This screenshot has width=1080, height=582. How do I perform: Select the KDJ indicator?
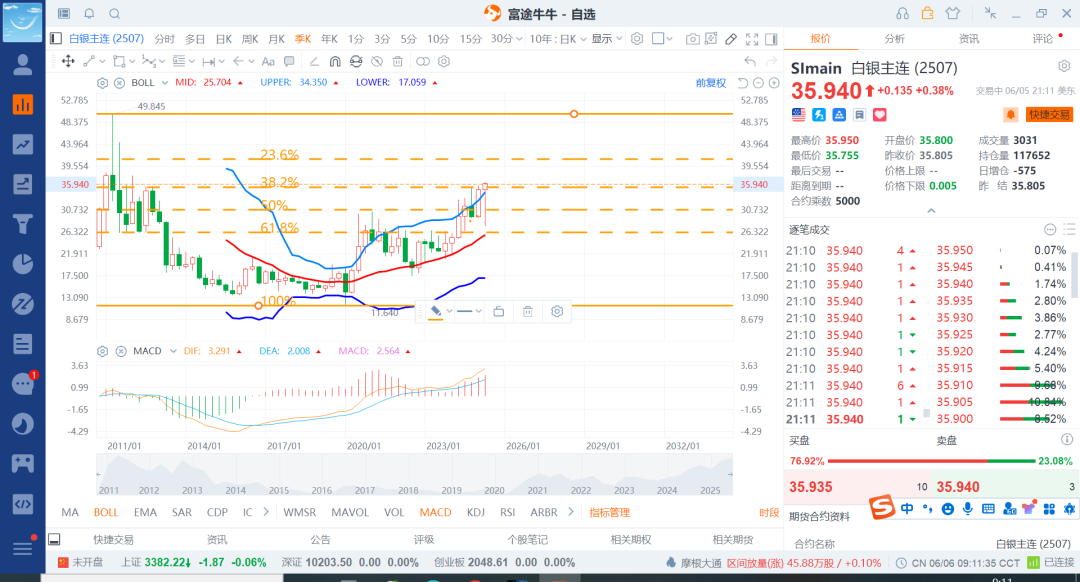(475, 512)
